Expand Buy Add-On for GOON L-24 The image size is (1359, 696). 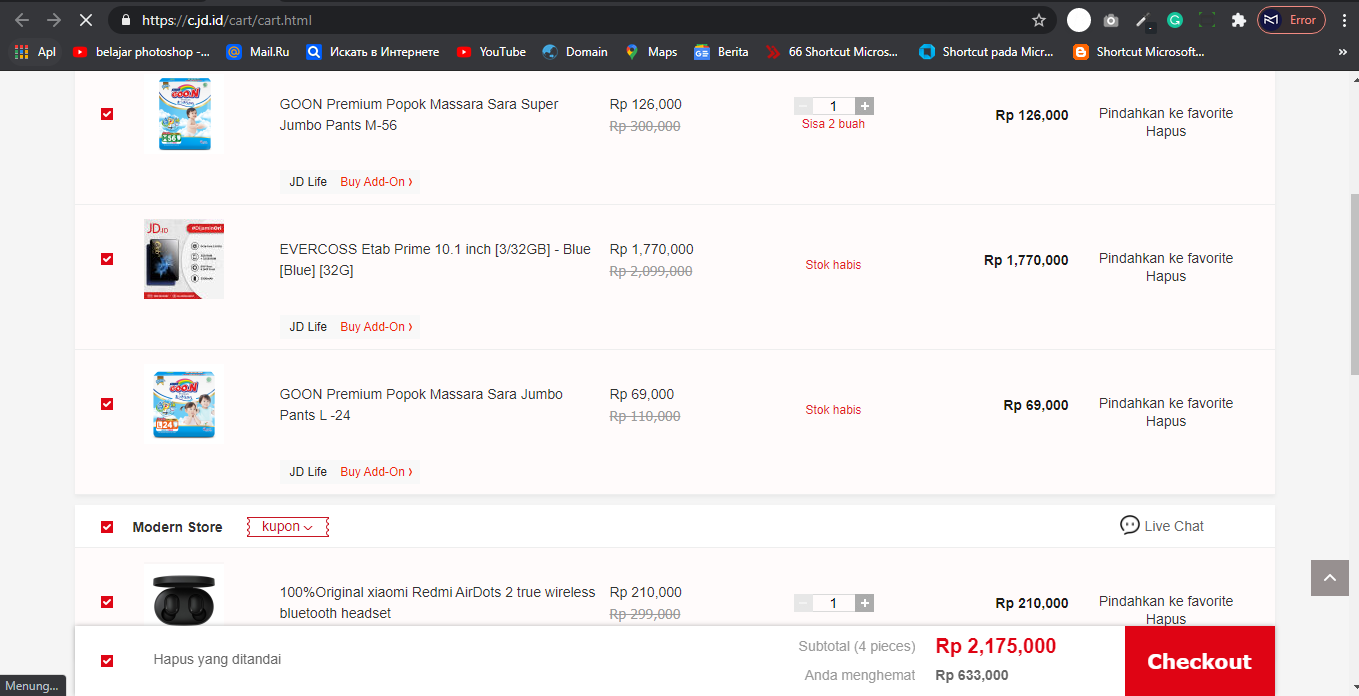click(x=376, y=472)
